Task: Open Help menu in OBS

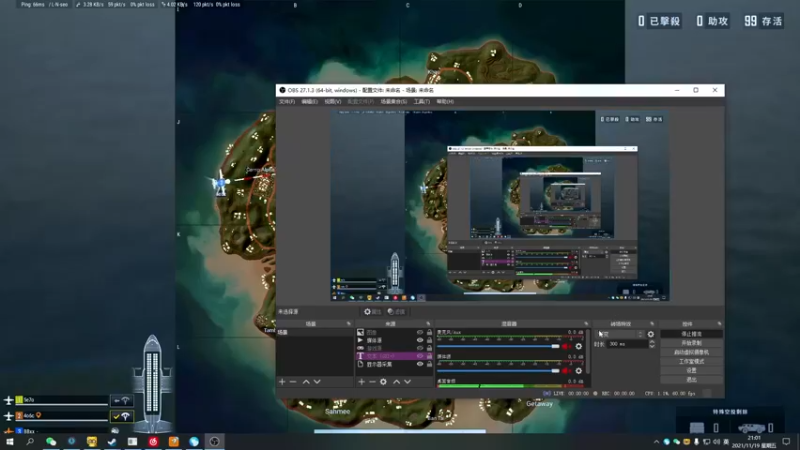Action: [445, 102]
